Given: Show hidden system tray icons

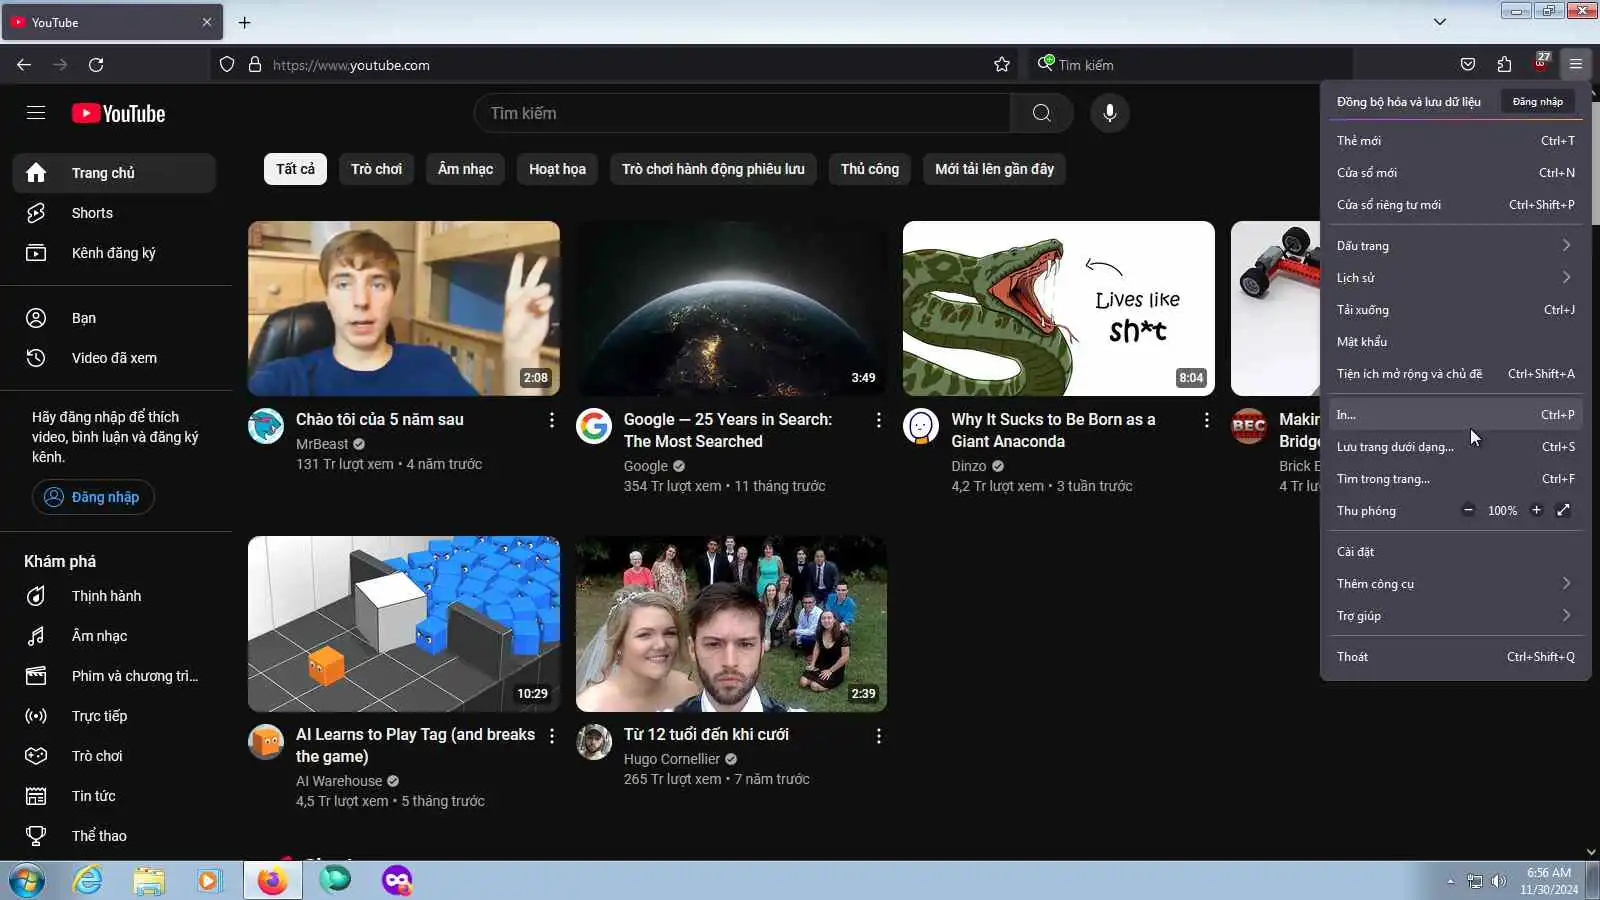Looking at the screenshot, I should pyautogui.click(x=1450, y=881).
